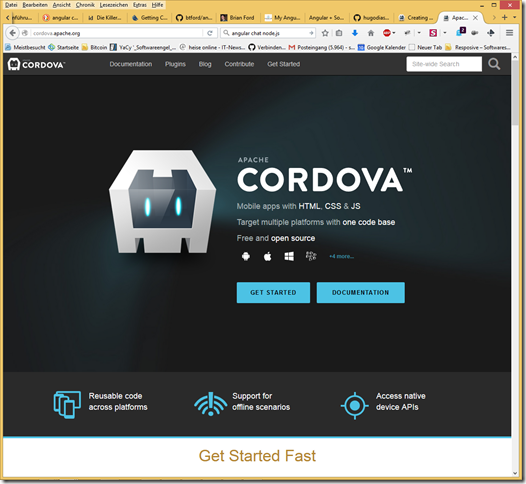Click the blue extension icon with badge 2
526x484 pixels.
pos(460,32)
